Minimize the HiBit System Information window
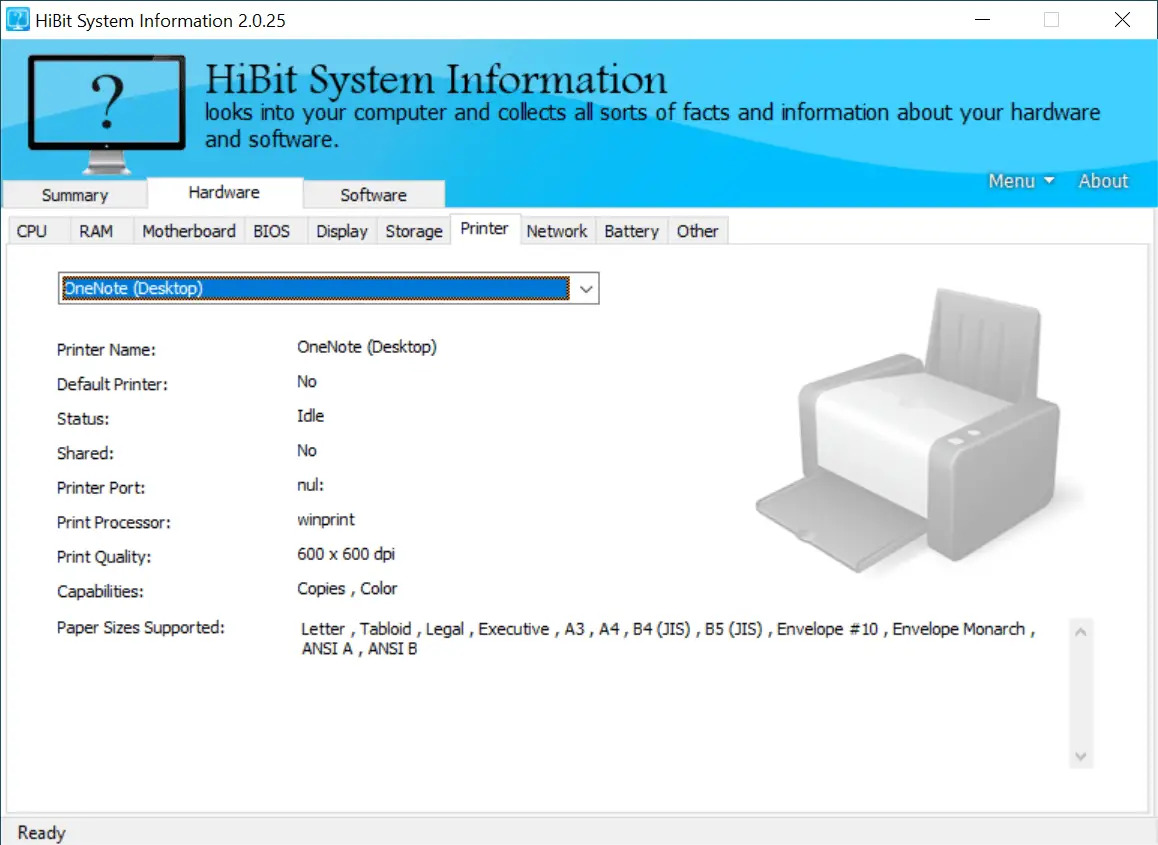This screenshot has width=1158, height=845. point(982,20)
